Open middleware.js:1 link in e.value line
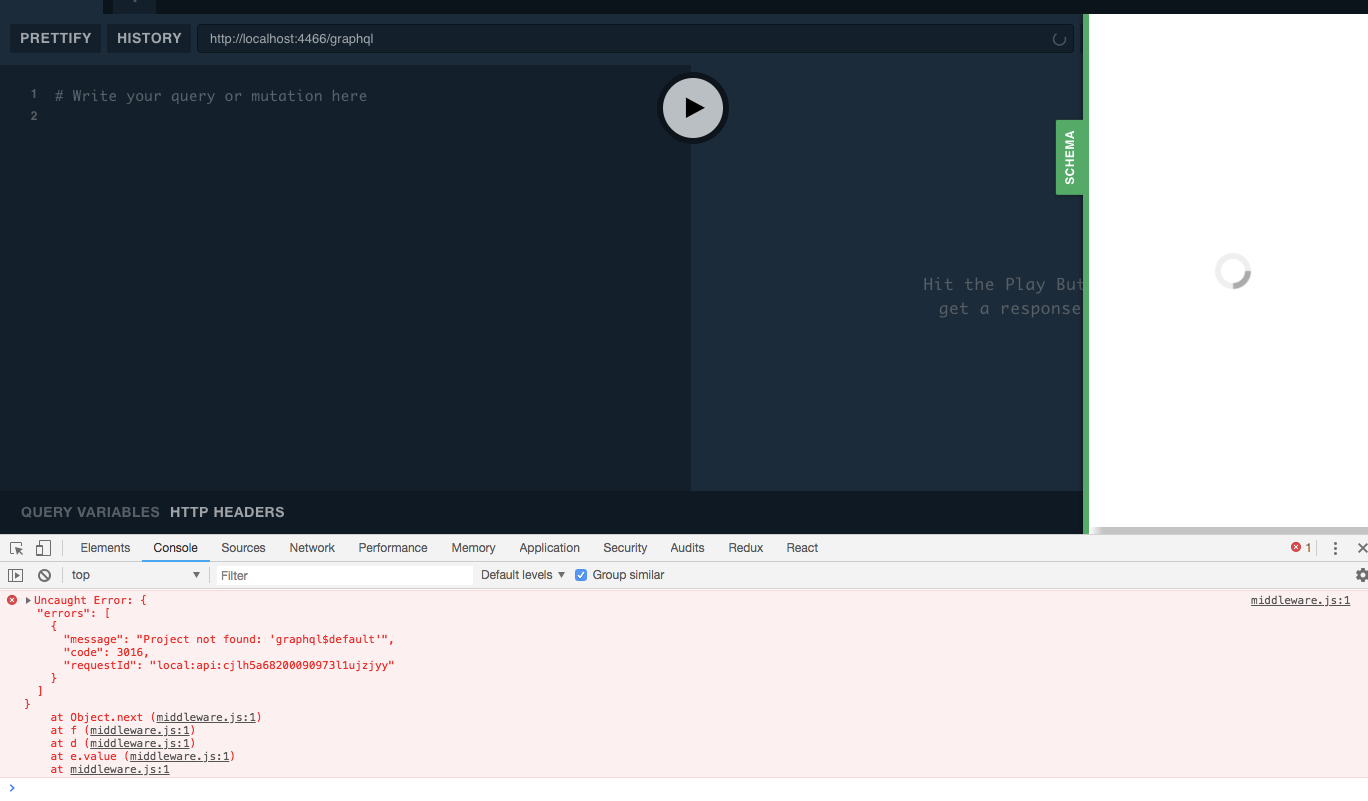Viewport: 1368px width, 801px height. coord(179,756)
